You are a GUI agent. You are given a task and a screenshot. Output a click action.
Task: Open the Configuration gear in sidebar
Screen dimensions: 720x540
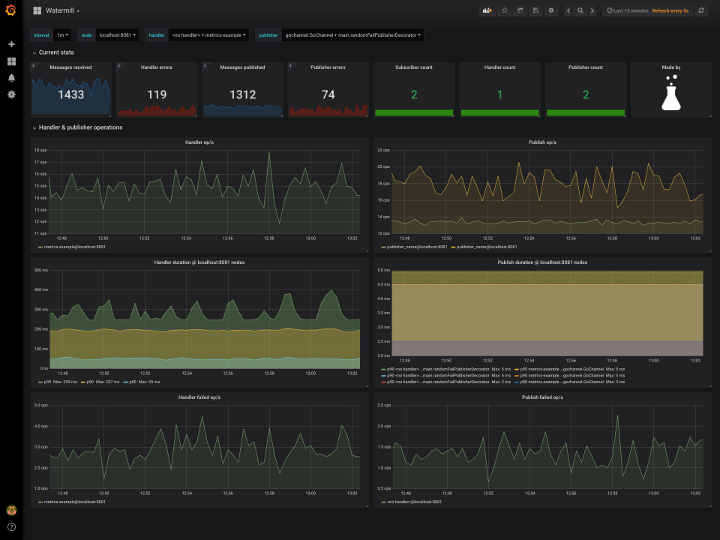11,94
